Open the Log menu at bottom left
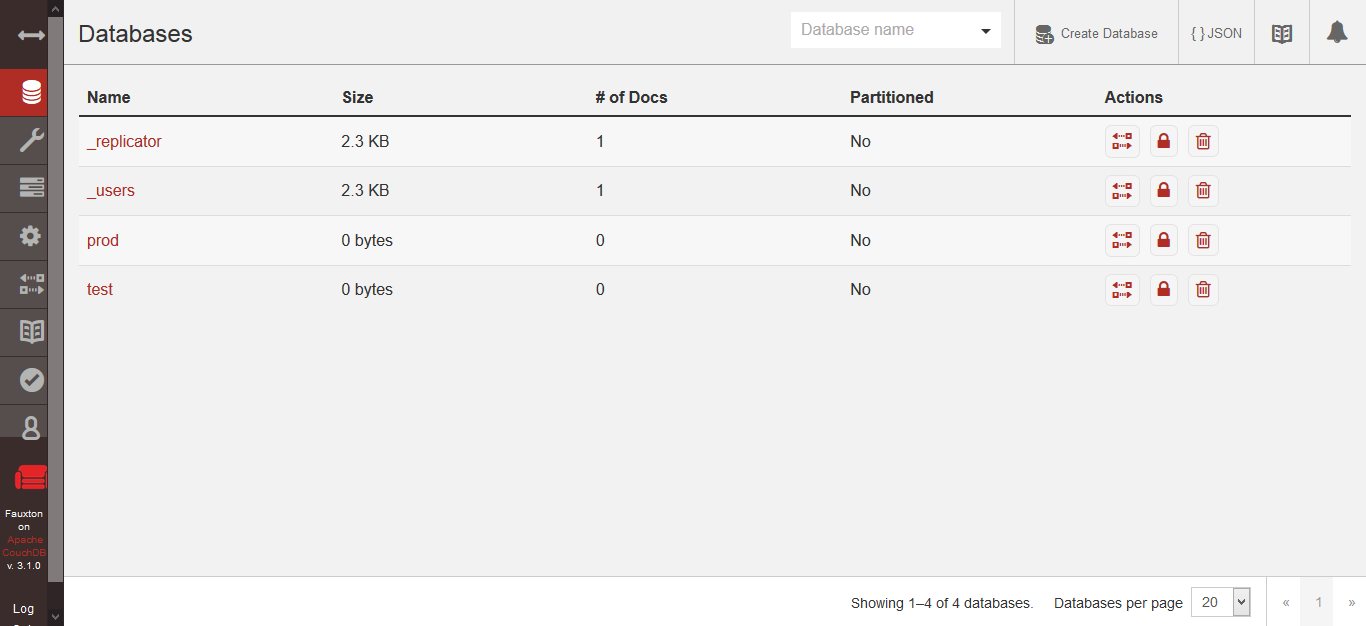Viewport: 1366px width, 626px height. tap(24, 607)
